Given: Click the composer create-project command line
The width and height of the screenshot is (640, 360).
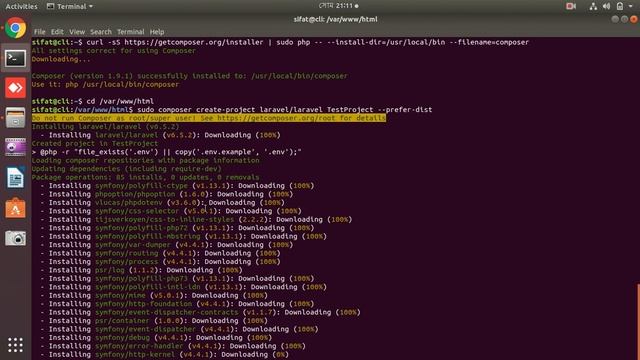Looking at the screenshot, I should (x=284, y=110).
